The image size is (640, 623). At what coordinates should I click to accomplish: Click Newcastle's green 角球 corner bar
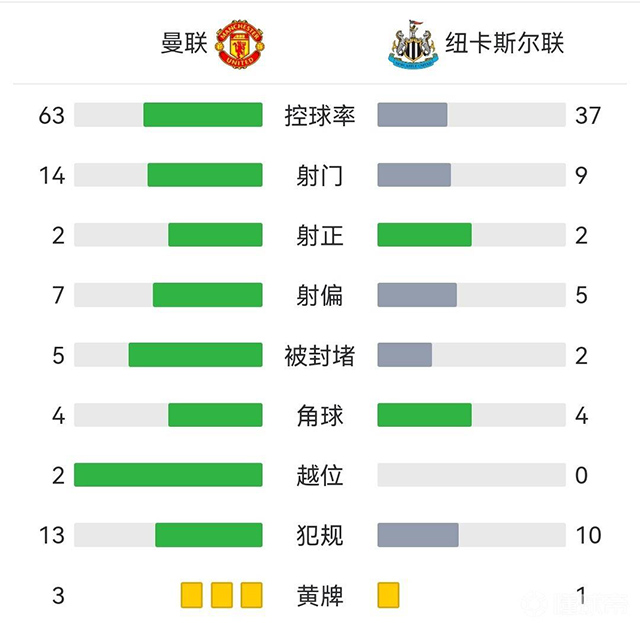tap(424, 415)
